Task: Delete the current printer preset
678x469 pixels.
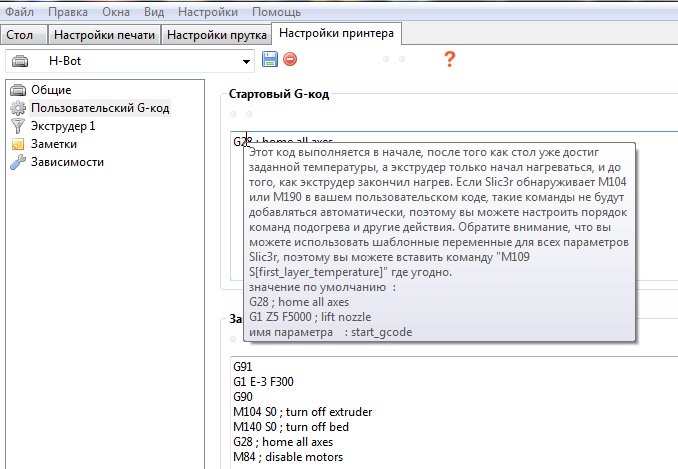Action: [x=290, y=59]
